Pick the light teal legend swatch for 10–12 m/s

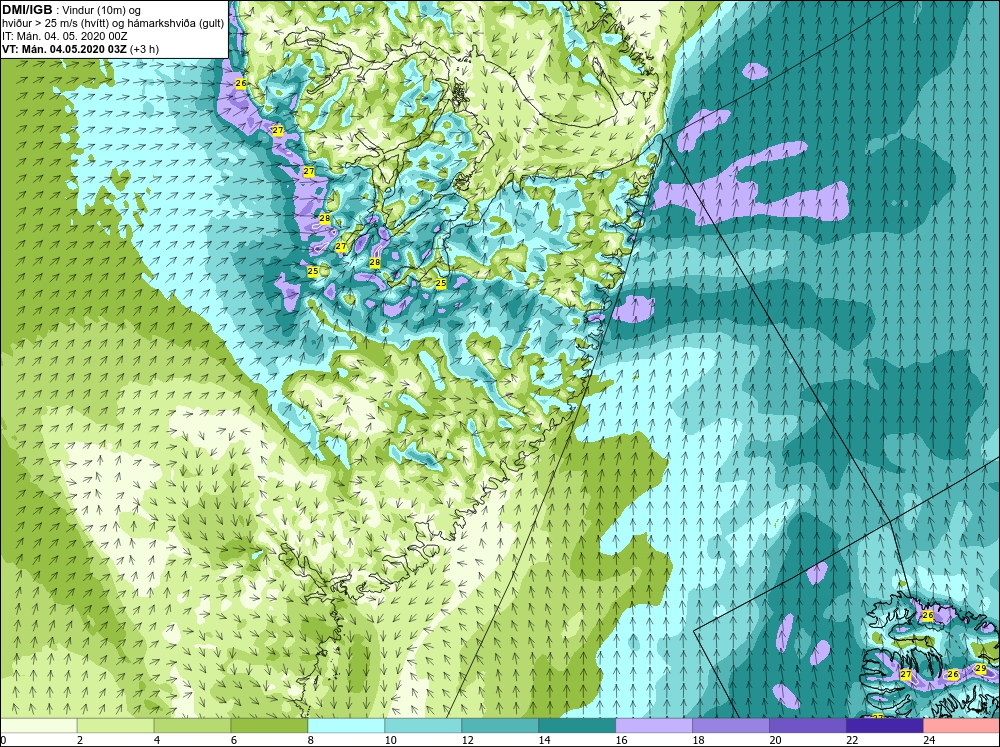423,726
